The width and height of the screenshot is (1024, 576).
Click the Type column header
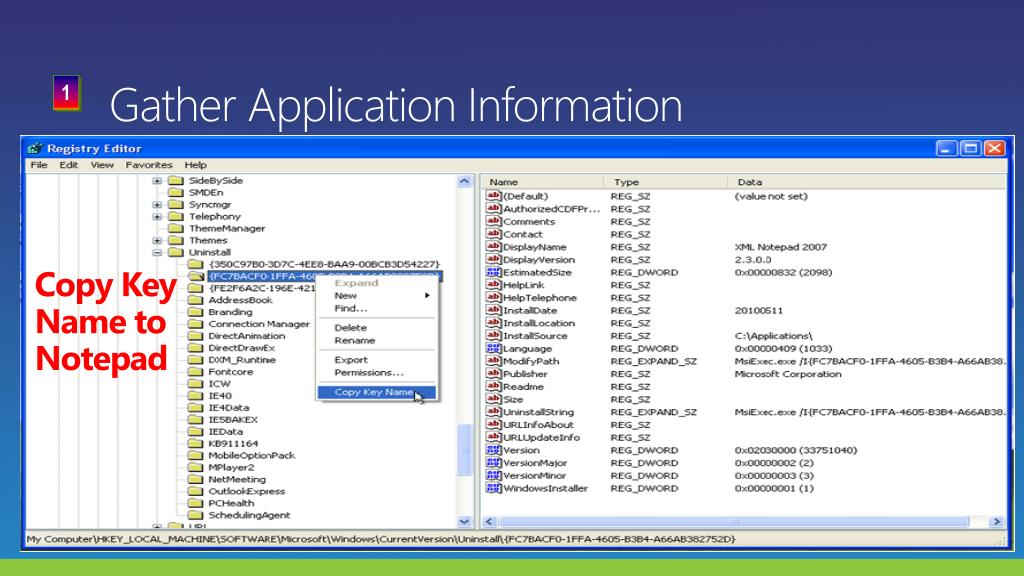pos(626,182)
